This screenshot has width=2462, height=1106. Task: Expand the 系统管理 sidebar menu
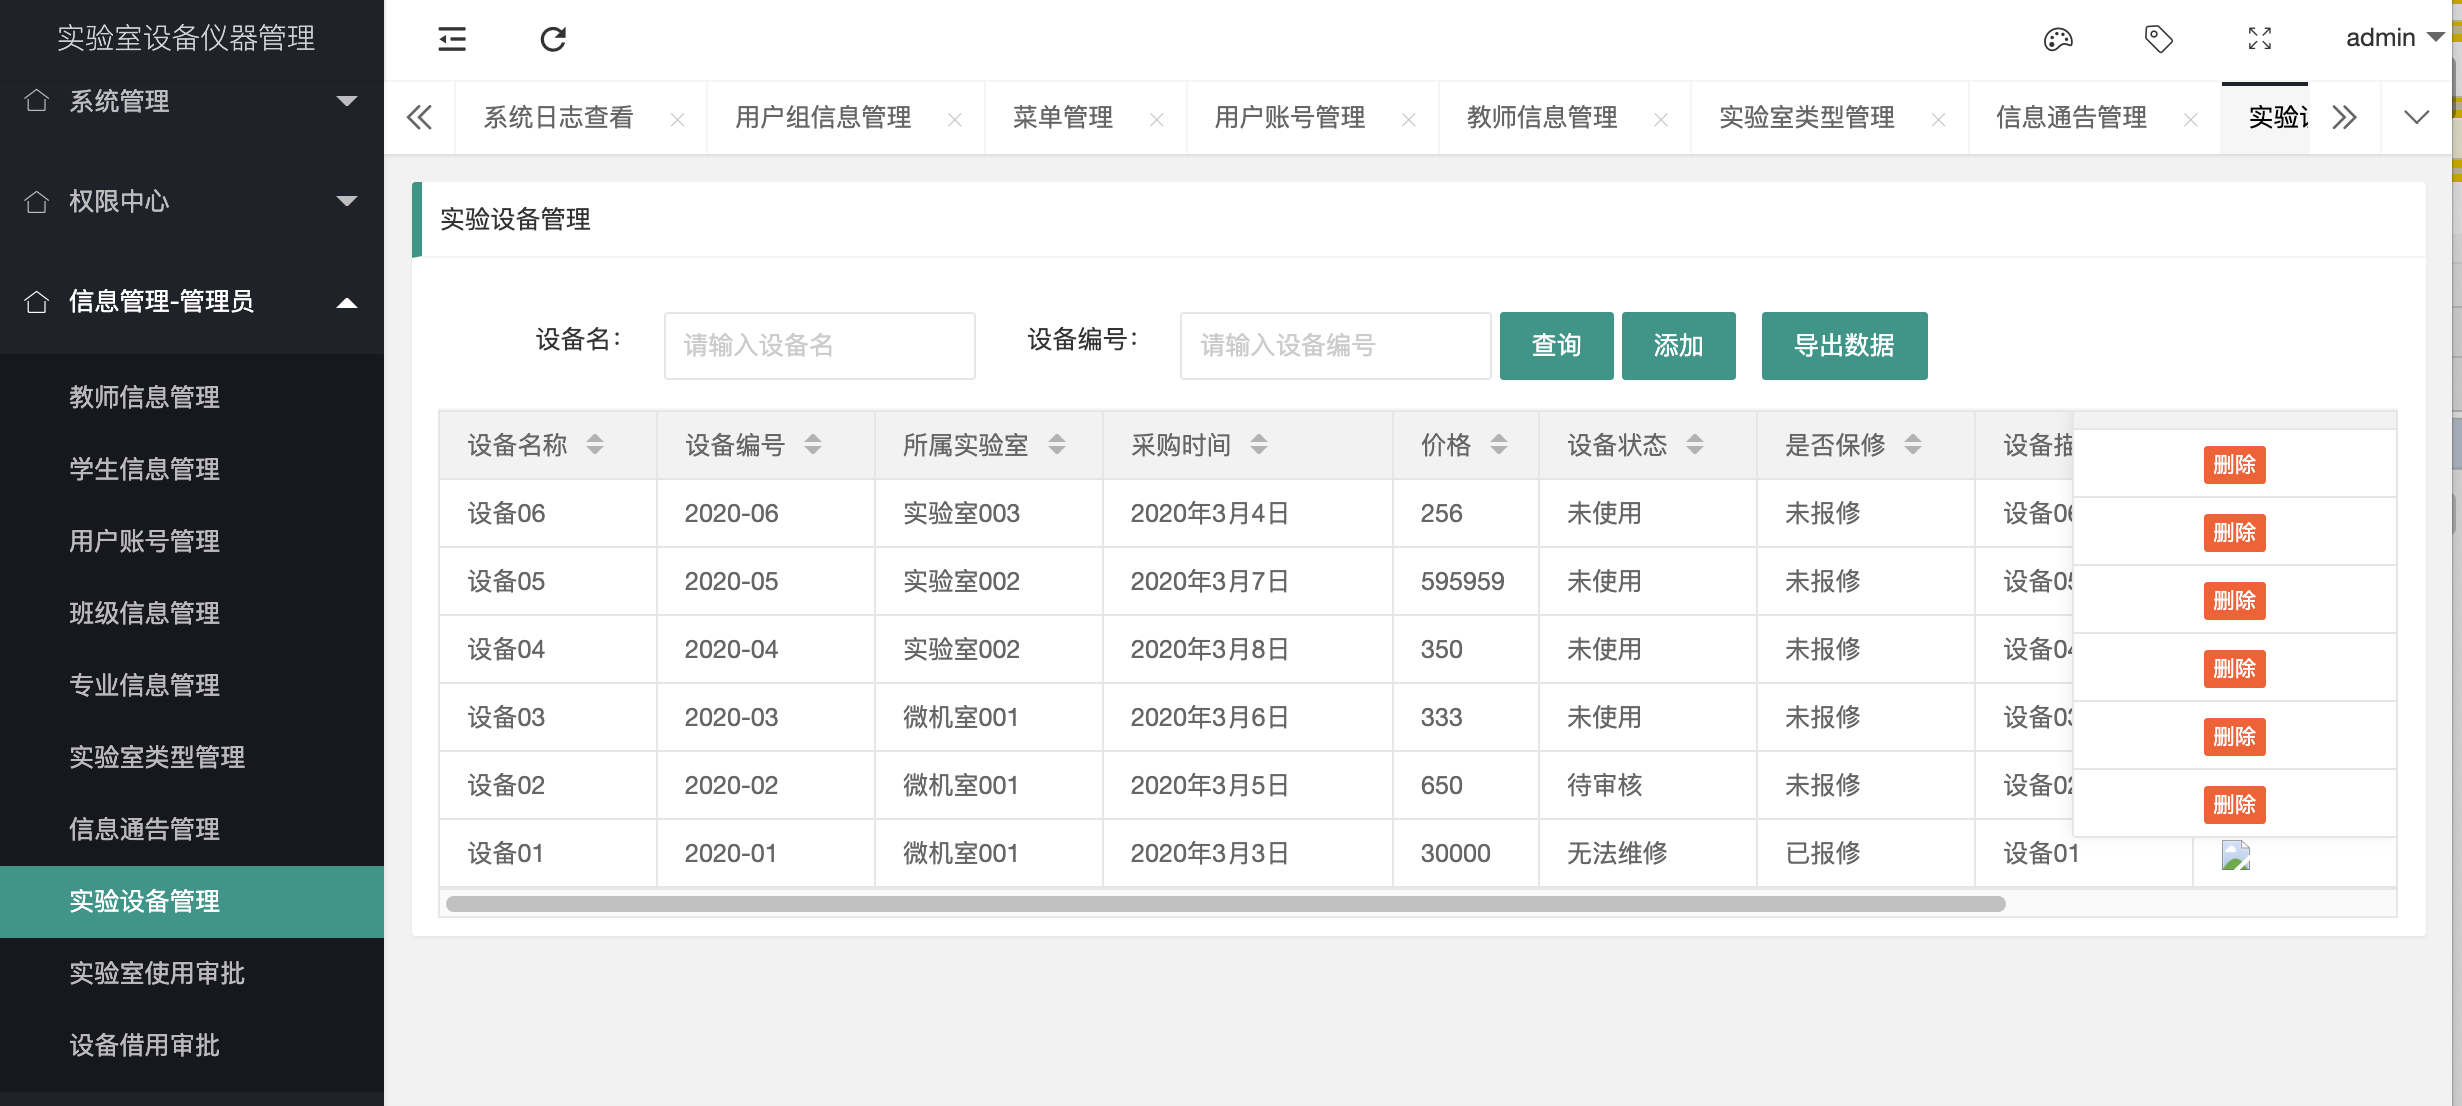tap(347, 101)
